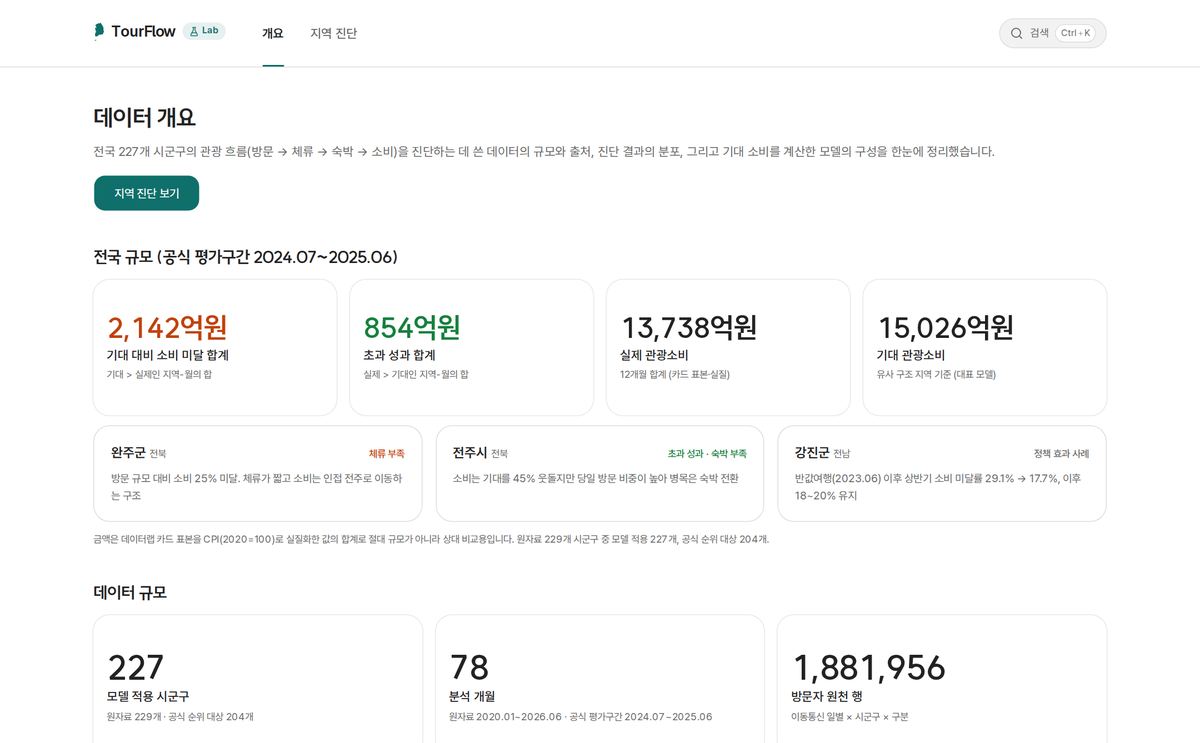
Task: Click the 방문자 원천 행 label
Action: pyautogui.click(x=827, y=696)
